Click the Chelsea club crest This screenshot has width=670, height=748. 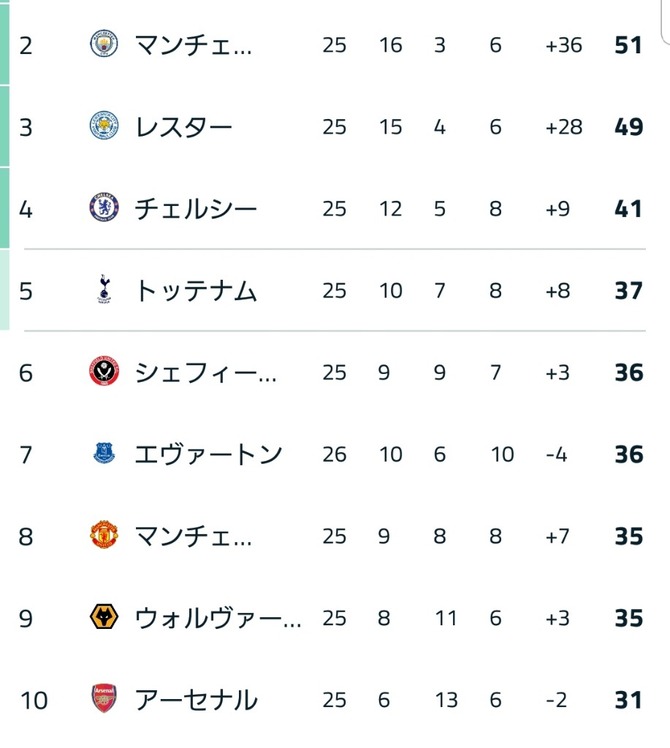point(104,208)
